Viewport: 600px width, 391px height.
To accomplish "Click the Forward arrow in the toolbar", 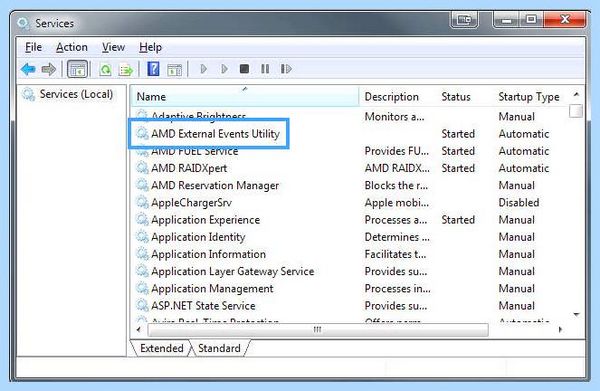I will 49,69.
